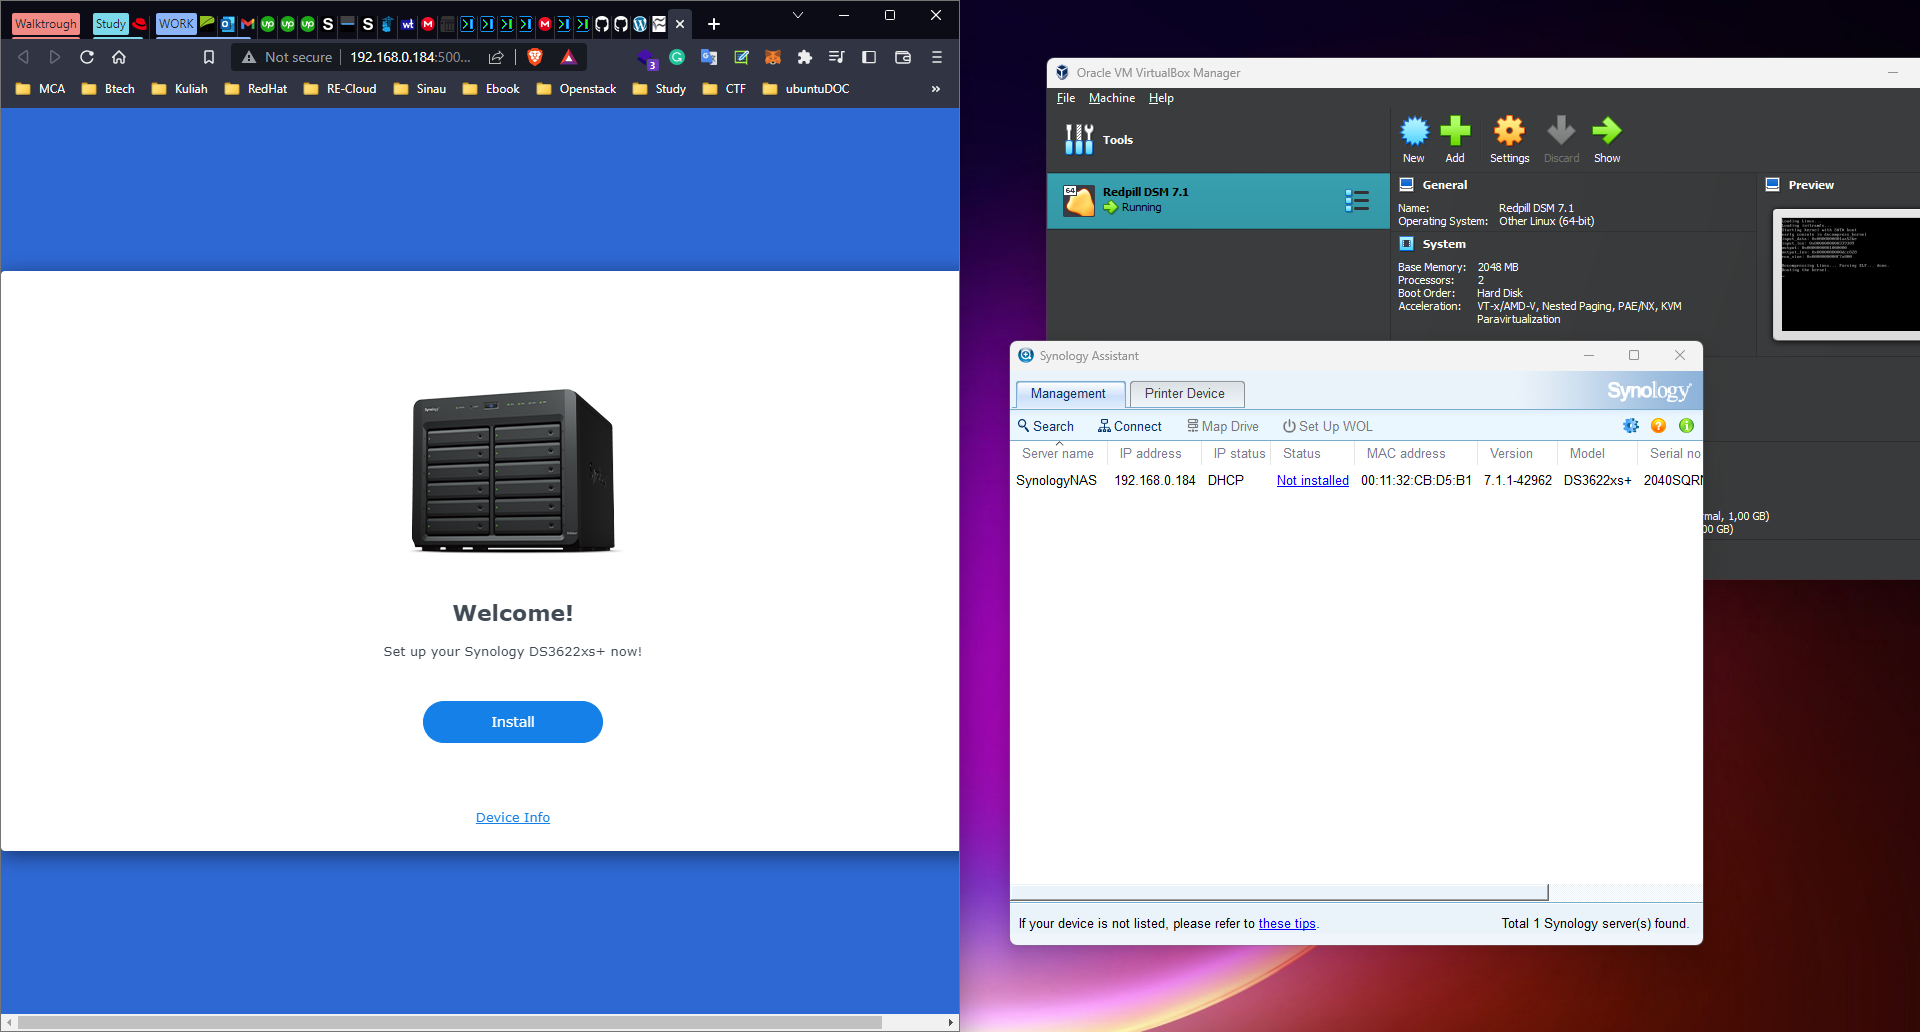Open a new browser tab
The height and width of the screenshot is (1032, 1920).
tap(714, 24)
